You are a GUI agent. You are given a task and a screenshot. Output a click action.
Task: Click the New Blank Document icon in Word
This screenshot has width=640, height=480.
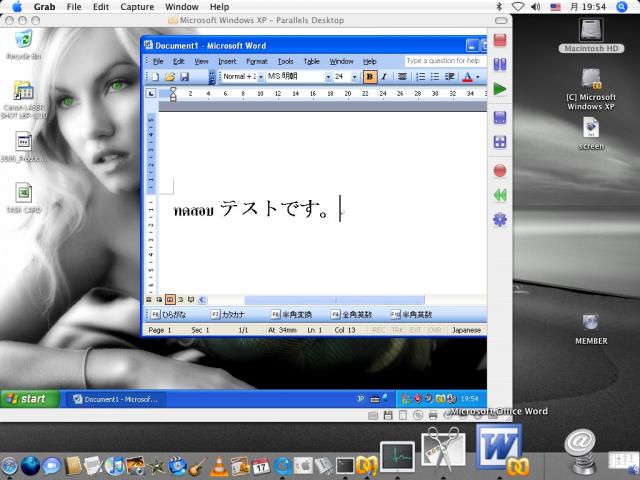coord(156,77)
